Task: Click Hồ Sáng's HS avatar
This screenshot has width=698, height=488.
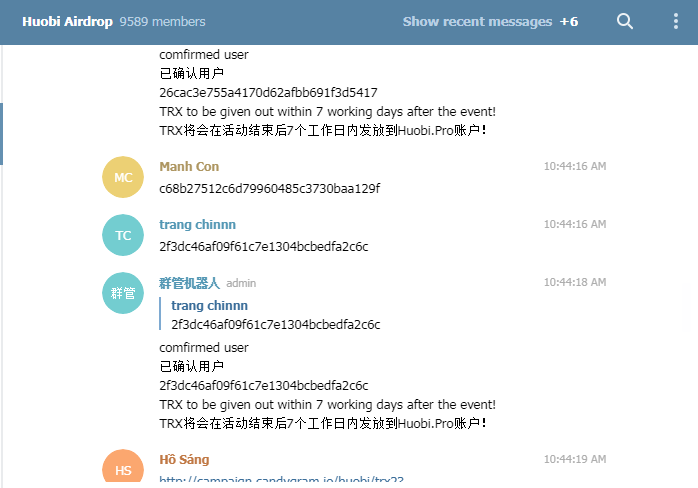Action: 123,466
